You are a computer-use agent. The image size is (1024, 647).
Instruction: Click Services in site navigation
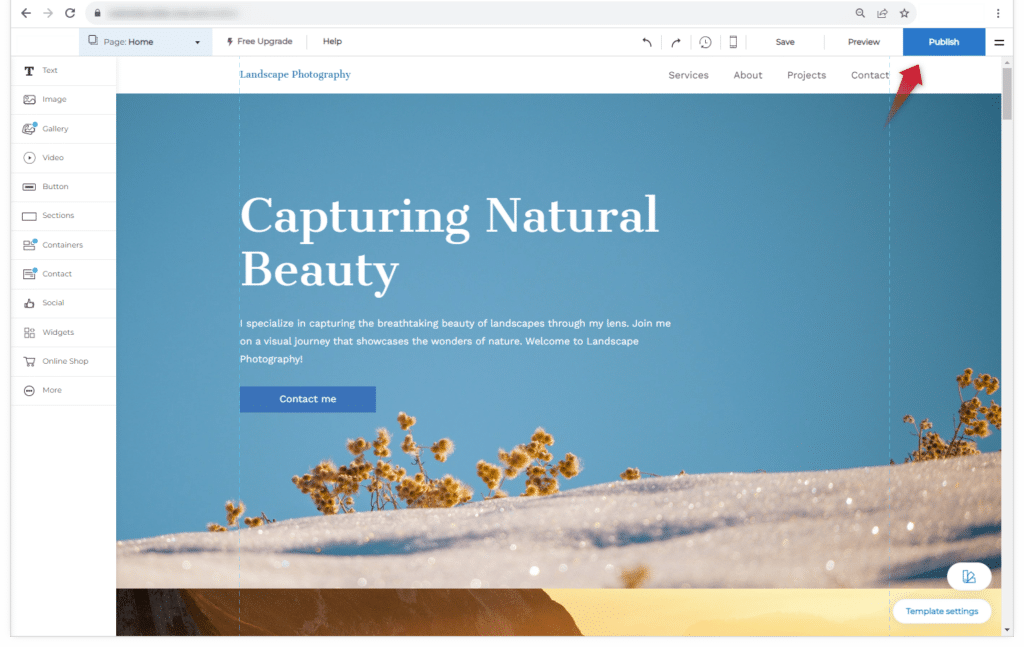point(688,75)
